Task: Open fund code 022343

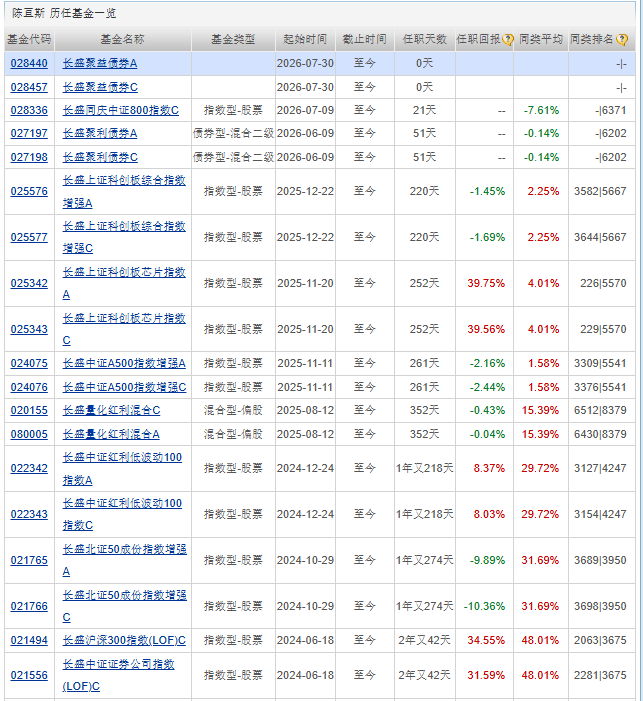Action: click(x=29, y=515)
